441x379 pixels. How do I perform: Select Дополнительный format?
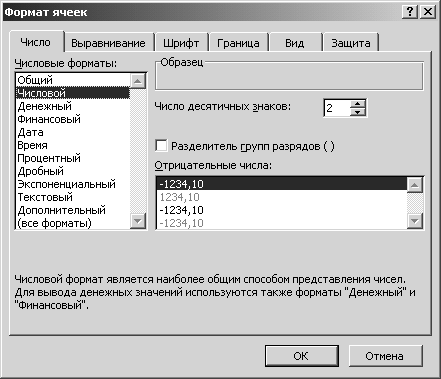[x=73, y=210]
